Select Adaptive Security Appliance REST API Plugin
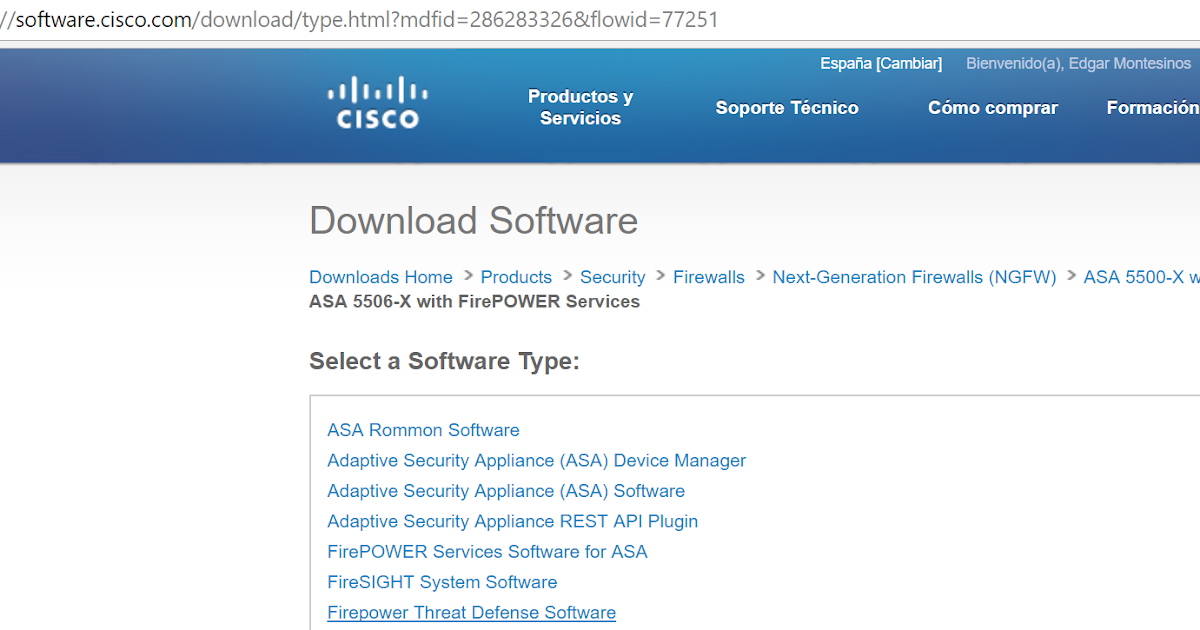1200x630 pixels. click(512, 521)
